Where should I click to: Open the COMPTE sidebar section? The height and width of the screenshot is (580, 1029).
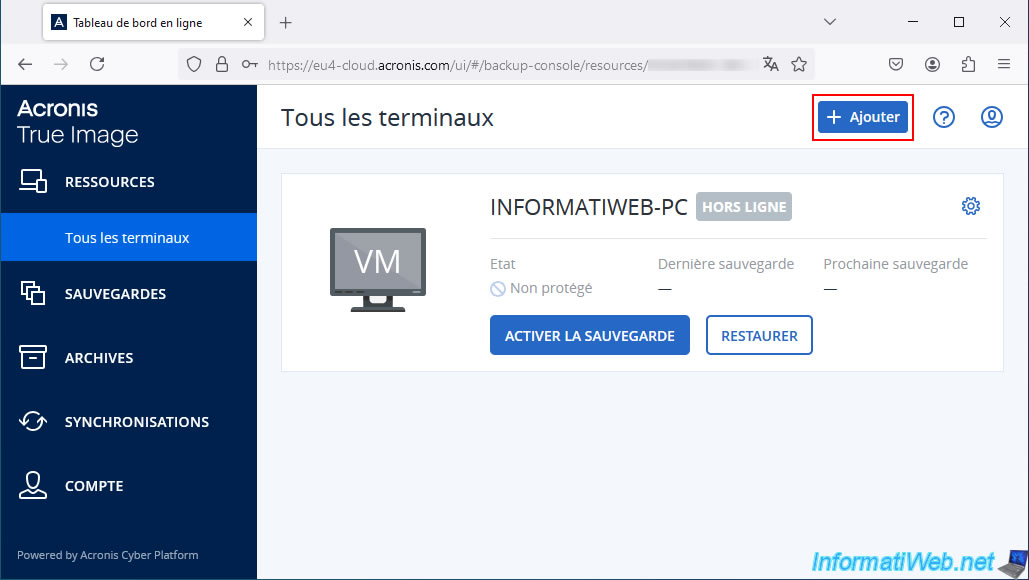[129, 486]
